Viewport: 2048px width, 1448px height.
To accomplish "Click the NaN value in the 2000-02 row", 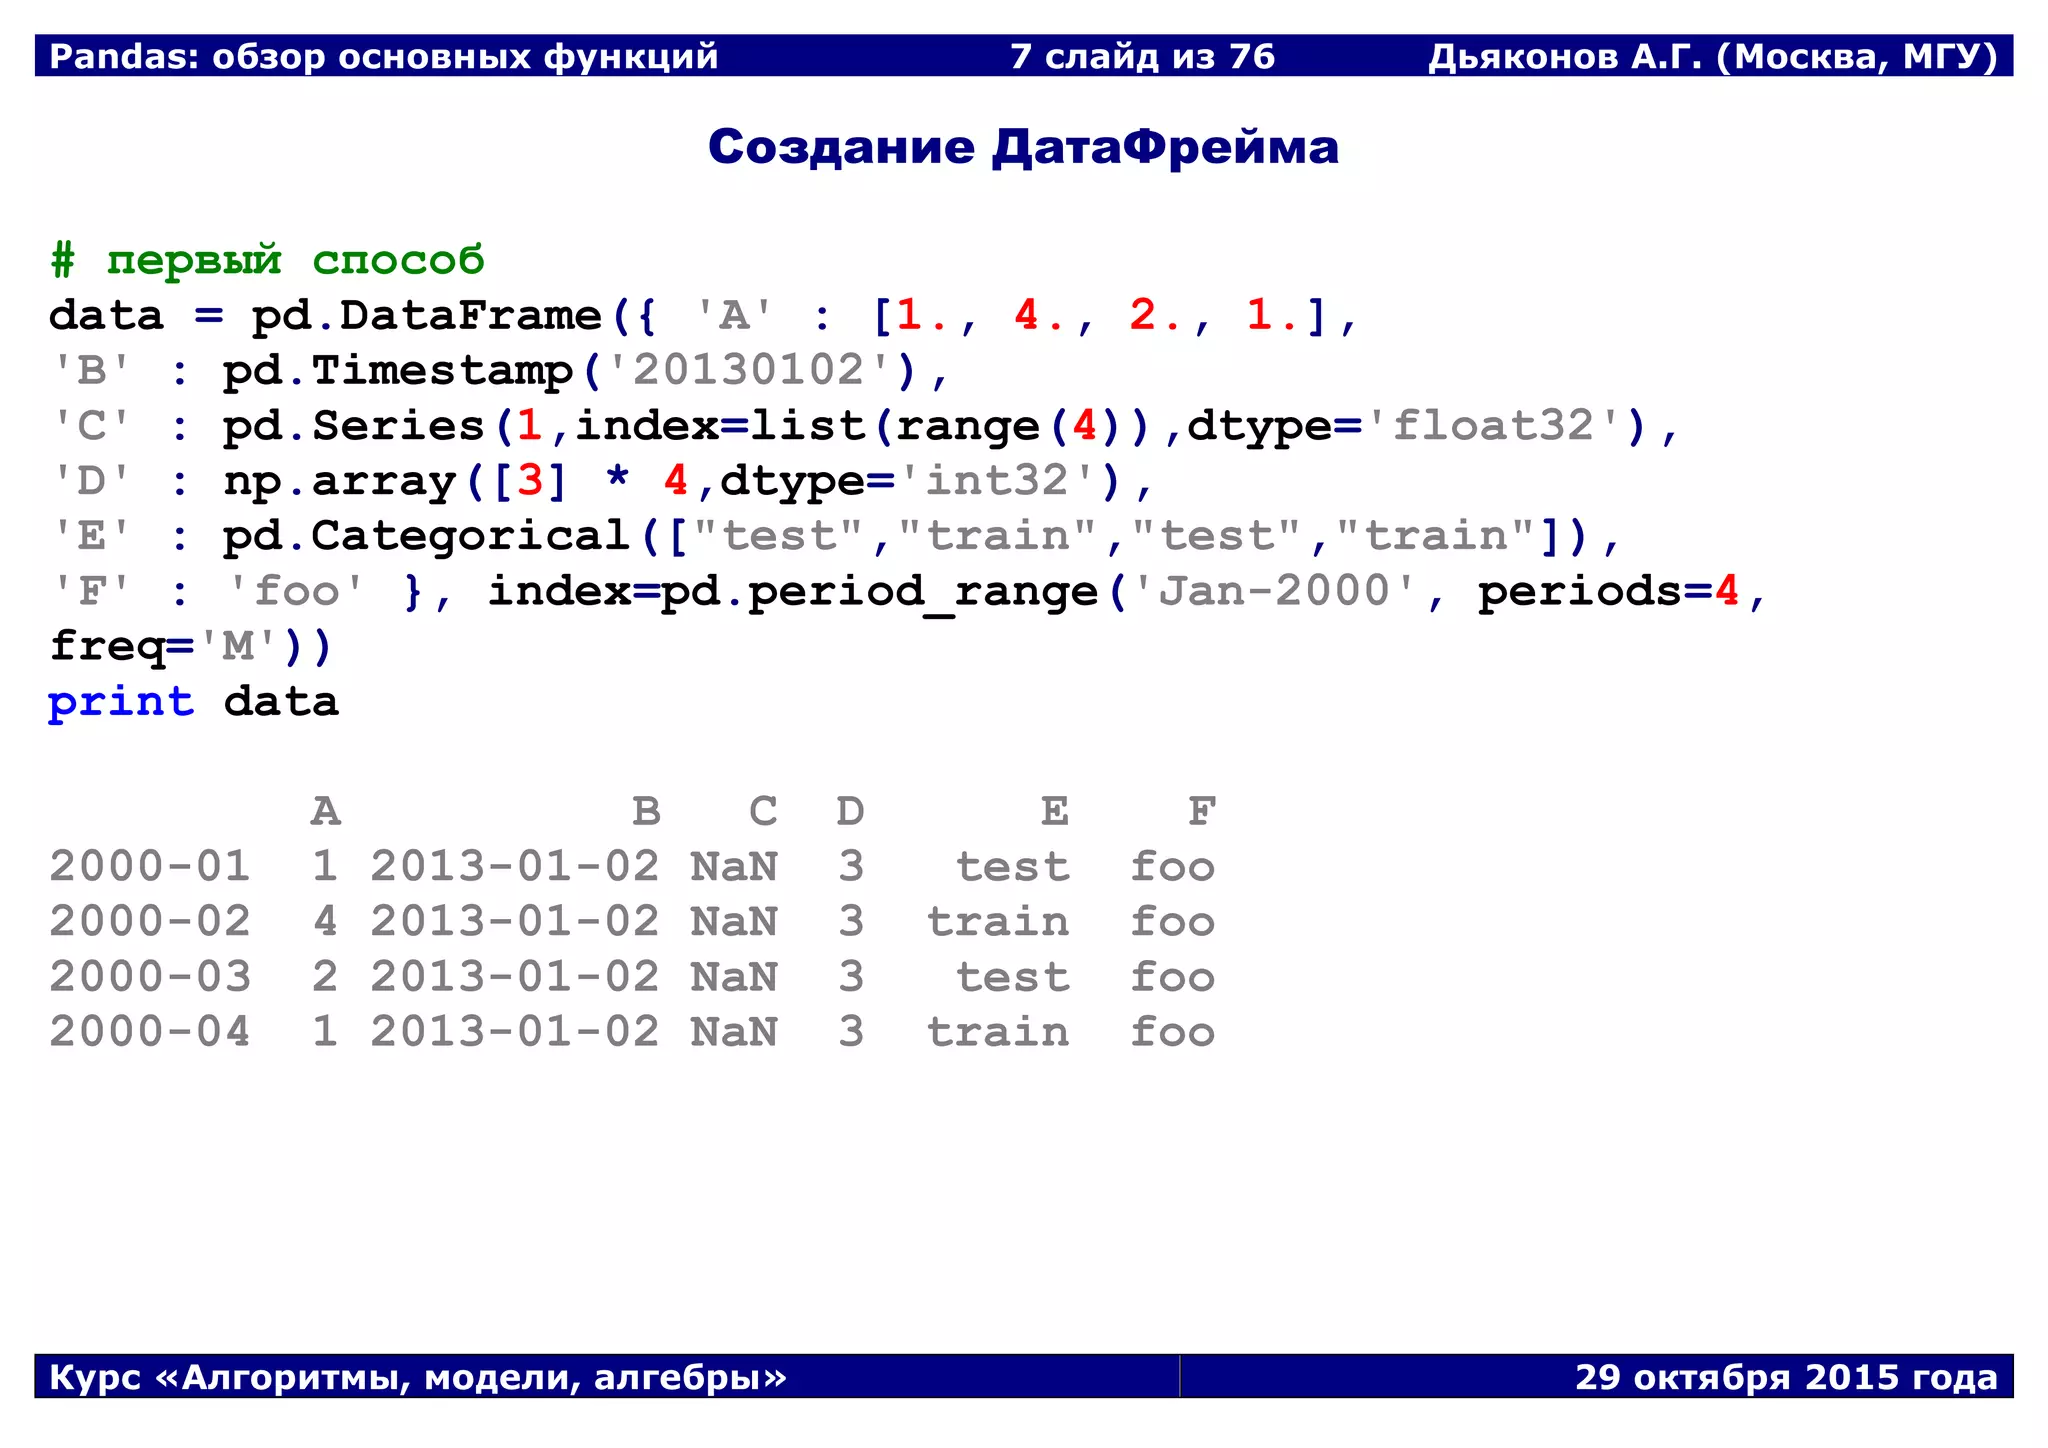I will coord(734,921).
